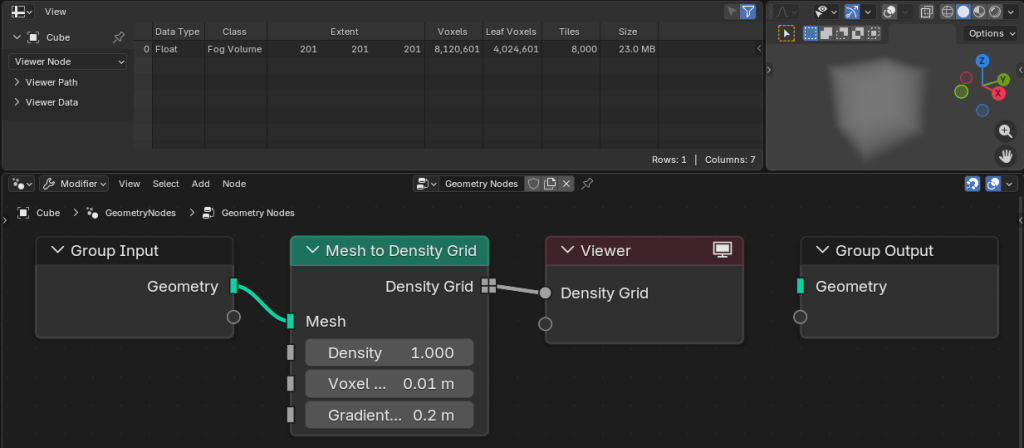Click the fake user shield icon
The width and height of the screenshot is (1024, 448).
(x=533, y=184)
